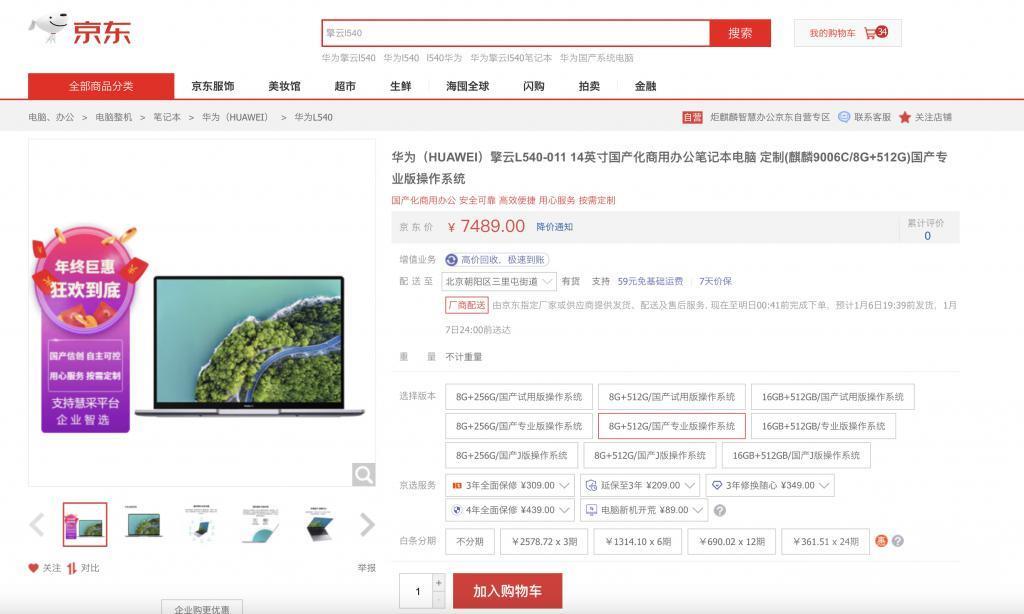Select version 8G+512G/国产试用版操作系统
The height and width of the screenshot is (614, 1024).
(x=671, y=396)
